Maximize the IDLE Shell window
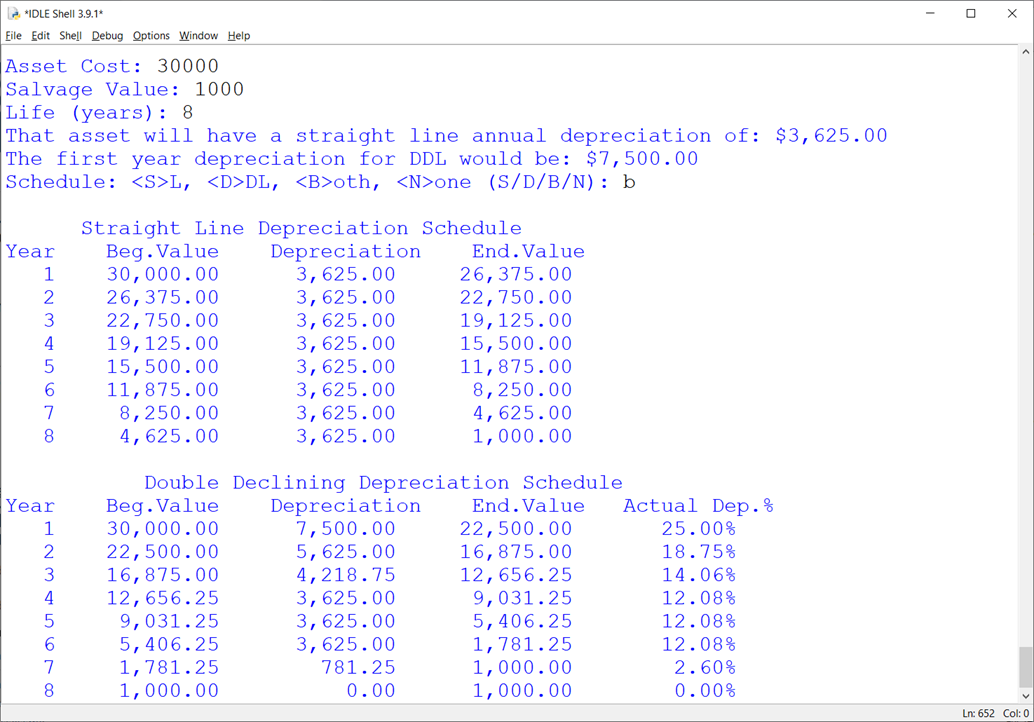Image resolution: width=1034 pixels, height=722 pixels. click(971, 13)
